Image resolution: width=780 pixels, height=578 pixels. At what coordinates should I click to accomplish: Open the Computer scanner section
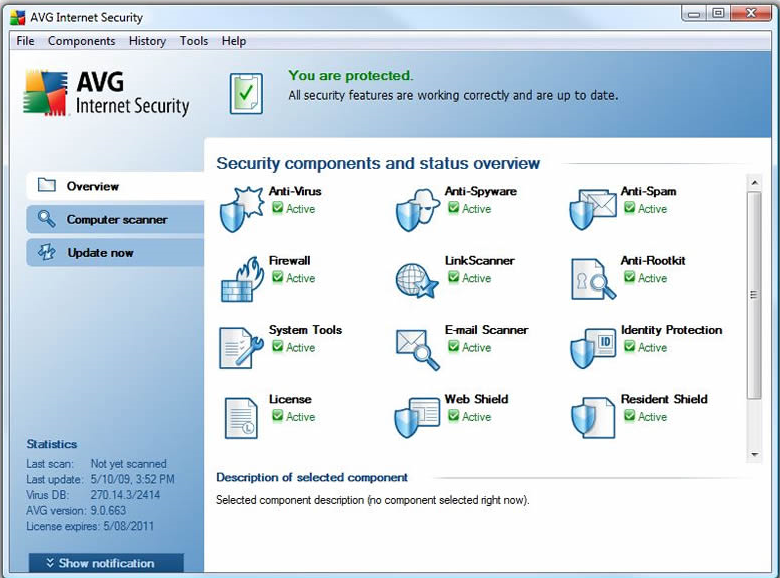click(x=116, y=220)
